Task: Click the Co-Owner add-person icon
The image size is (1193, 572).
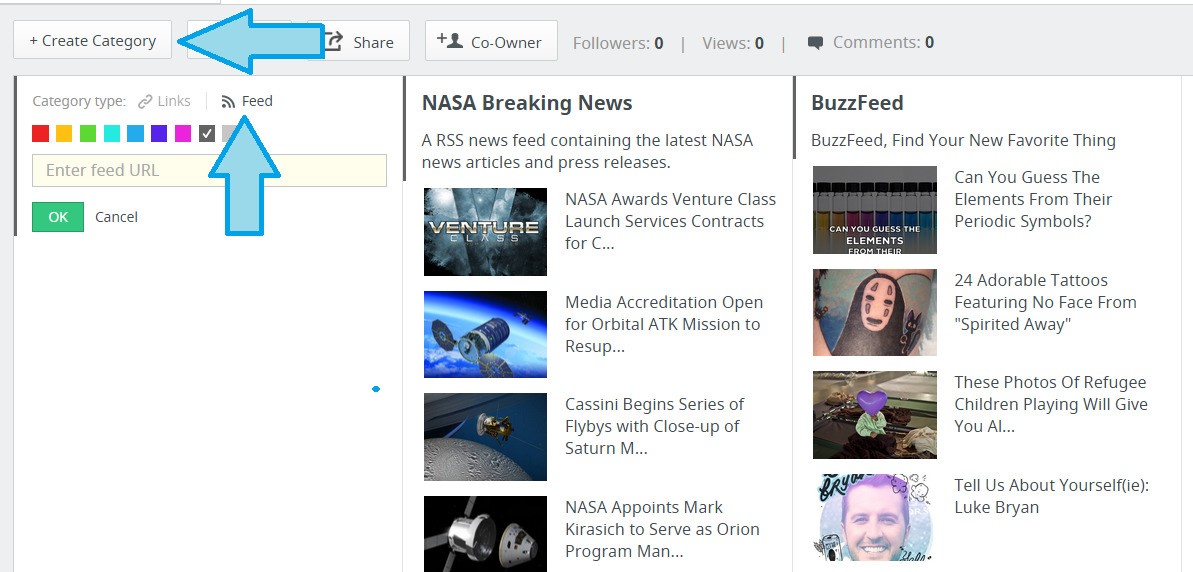Action: point(450,41)
